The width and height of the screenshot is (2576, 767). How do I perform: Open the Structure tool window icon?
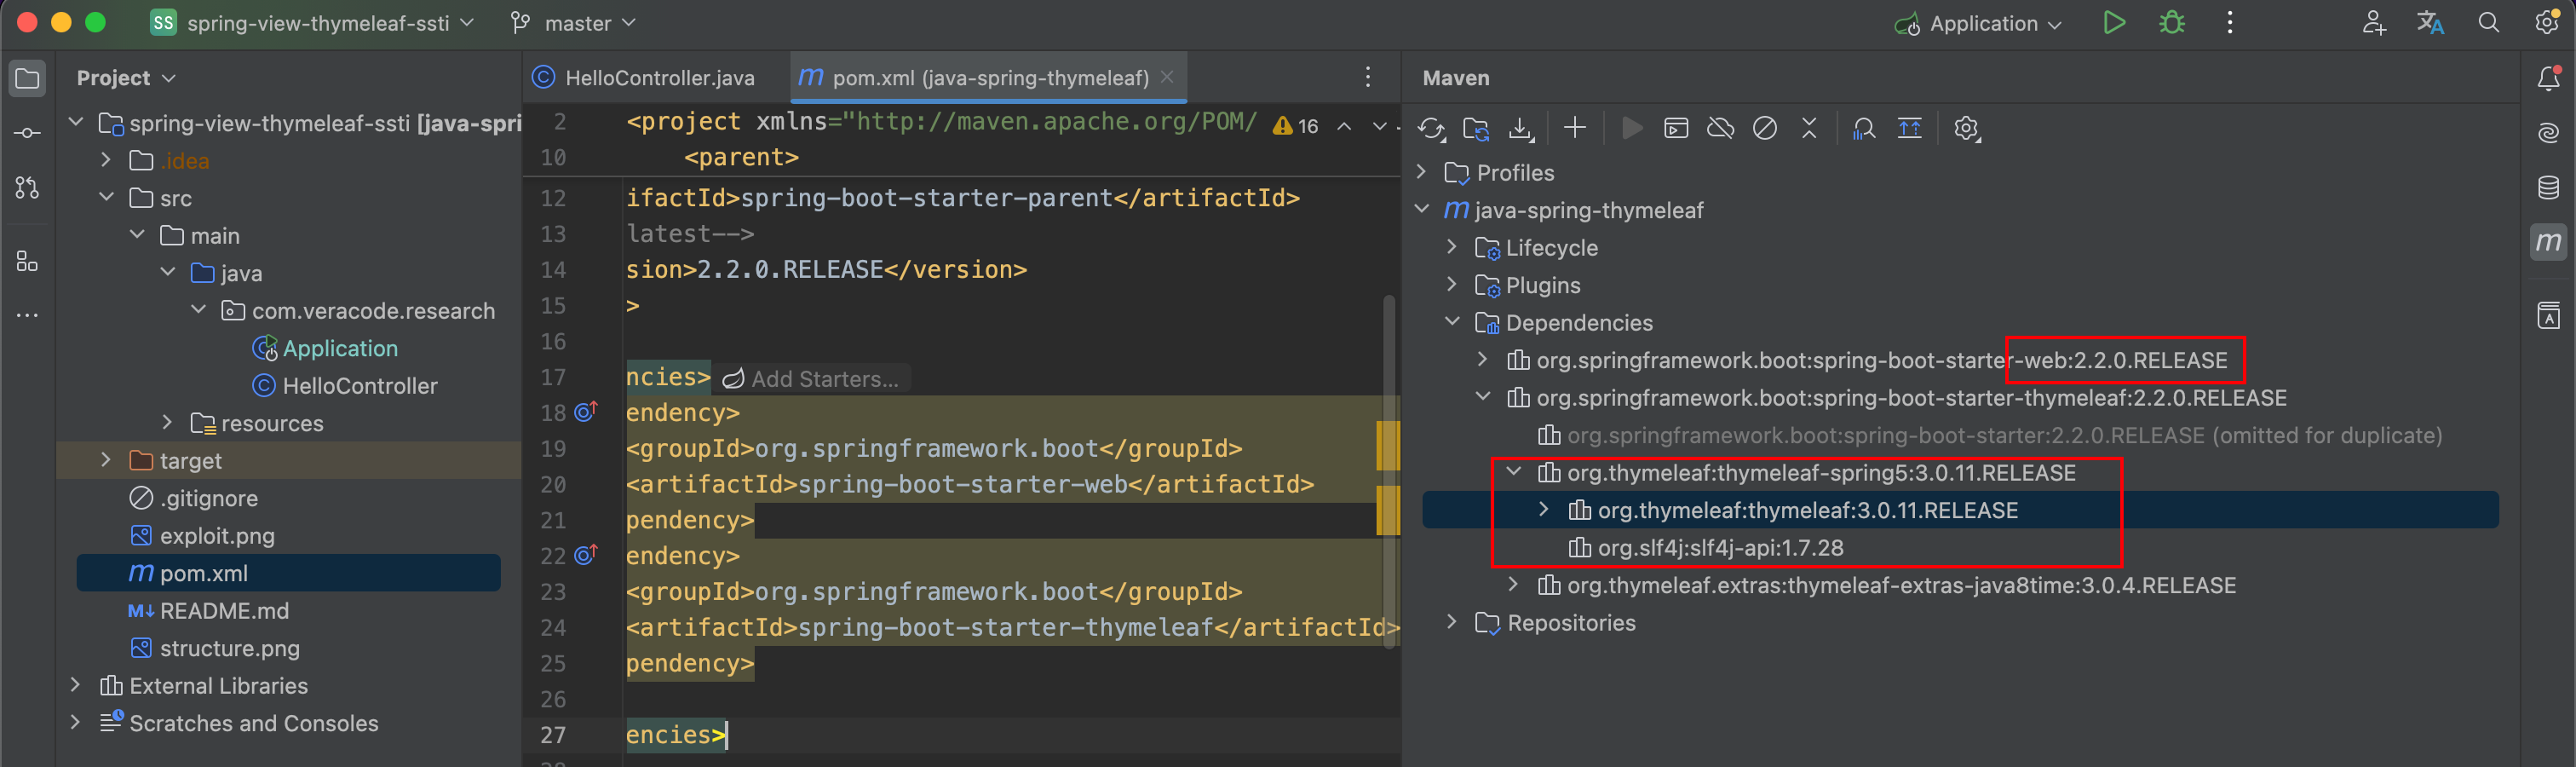[x=28, y=262]
